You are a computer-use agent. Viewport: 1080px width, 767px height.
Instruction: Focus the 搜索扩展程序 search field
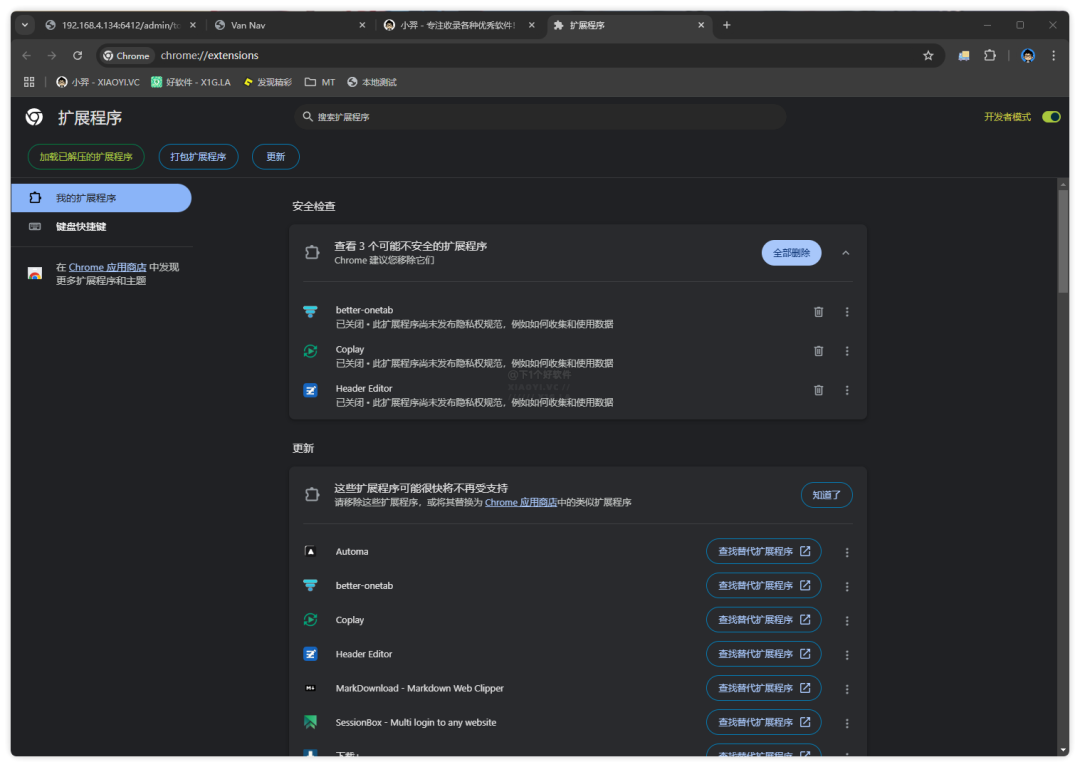pos(540,117)
